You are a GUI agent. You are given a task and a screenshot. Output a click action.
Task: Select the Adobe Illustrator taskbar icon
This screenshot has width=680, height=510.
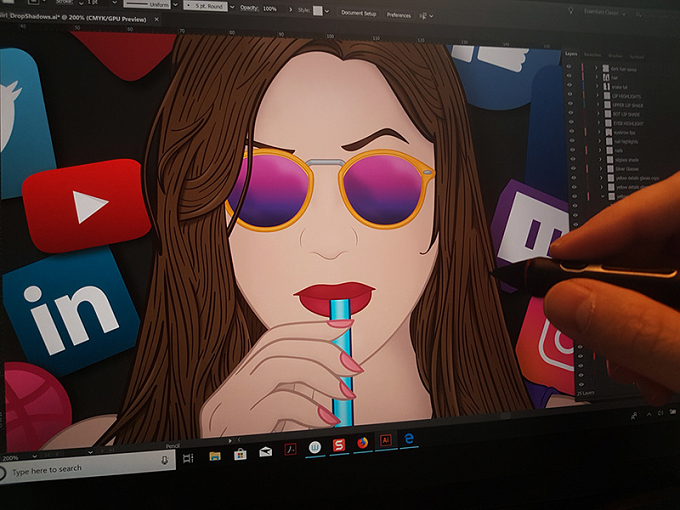[x=386, y=441]
